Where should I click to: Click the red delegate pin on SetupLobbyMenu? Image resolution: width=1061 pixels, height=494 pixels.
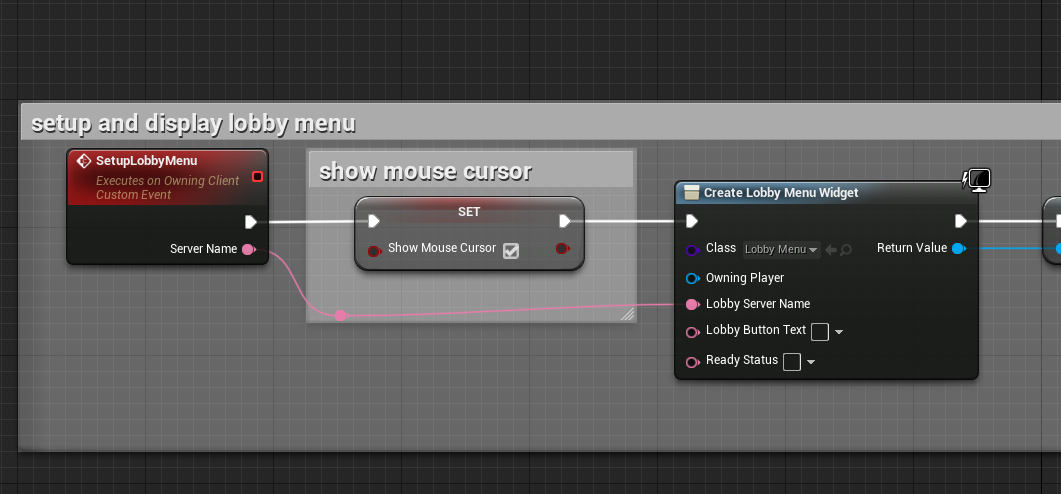tap(257, 177)
